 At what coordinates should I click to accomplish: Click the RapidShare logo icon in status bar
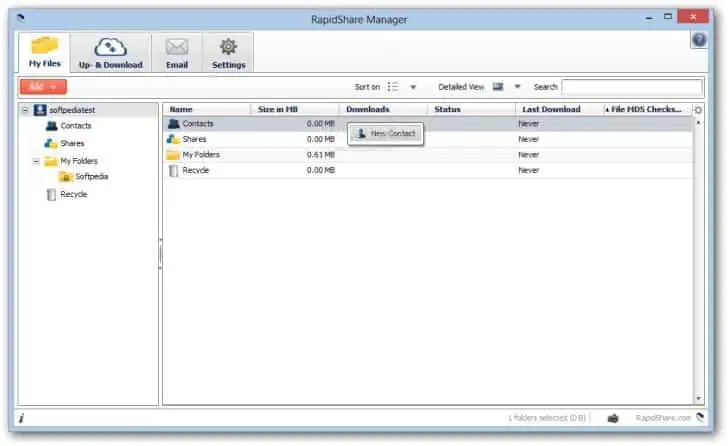tap(700, 417)
